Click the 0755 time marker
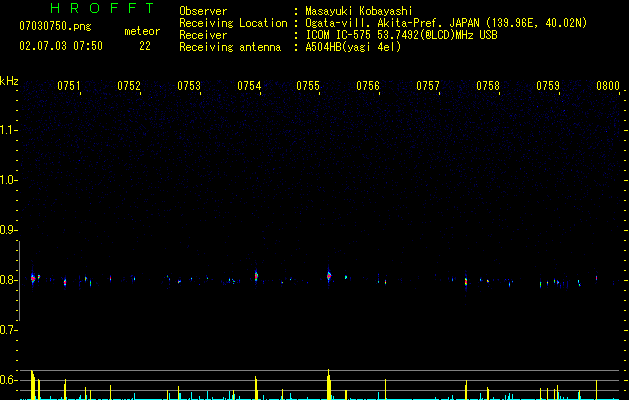Screen dimensions: 629x400 coord(308,86)
